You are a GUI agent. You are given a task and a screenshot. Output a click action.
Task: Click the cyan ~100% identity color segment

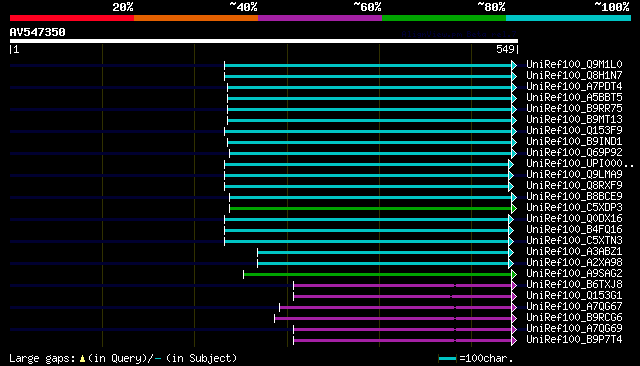(568, 18)
